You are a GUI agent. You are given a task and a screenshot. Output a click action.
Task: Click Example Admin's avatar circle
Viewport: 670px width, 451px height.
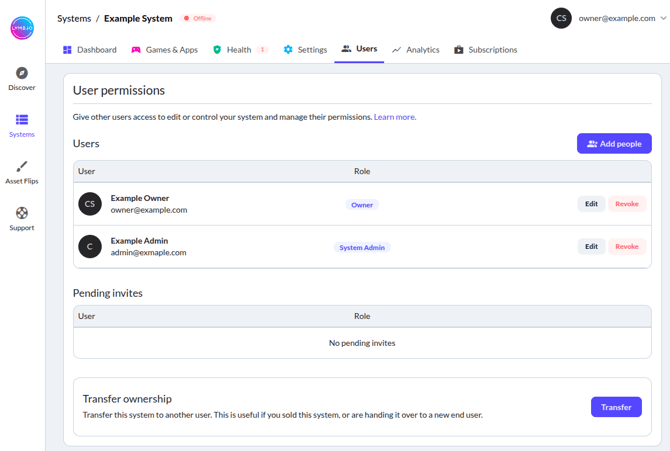tap(90, 246)
